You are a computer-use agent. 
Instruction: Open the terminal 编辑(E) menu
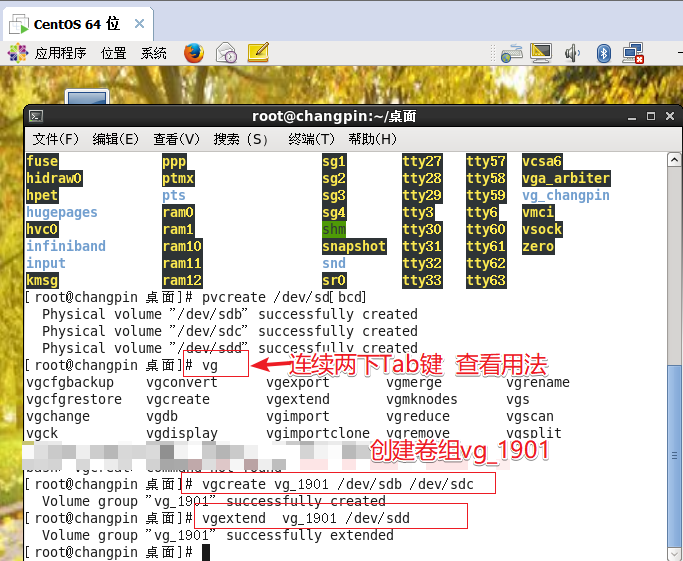116,139
